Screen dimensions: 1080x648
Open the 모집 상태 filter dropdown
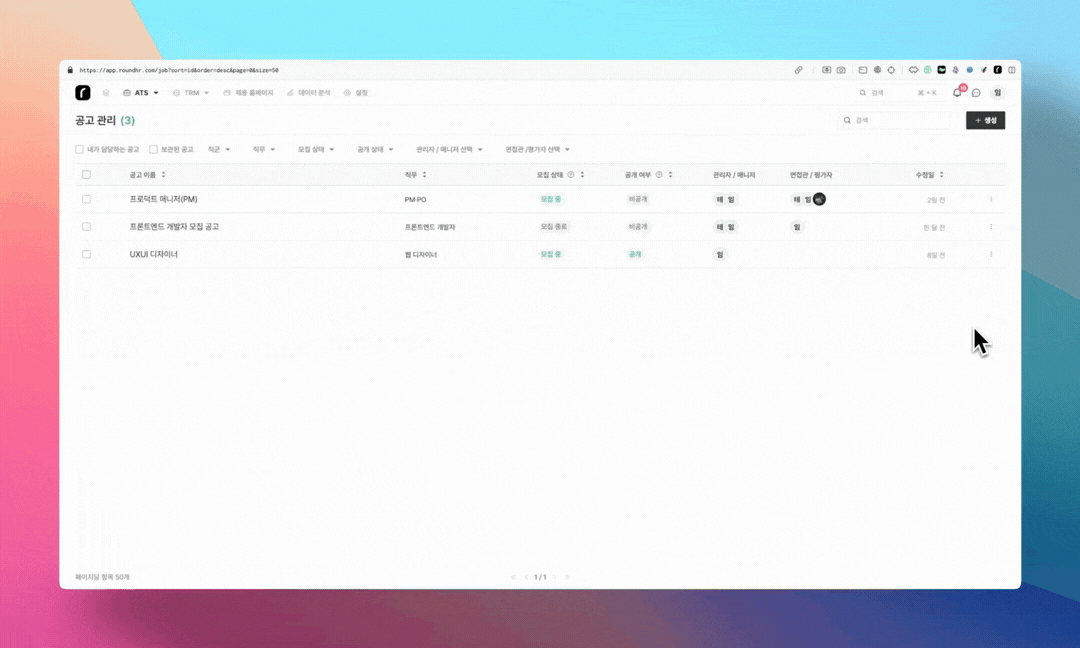[x=316, y=150]
